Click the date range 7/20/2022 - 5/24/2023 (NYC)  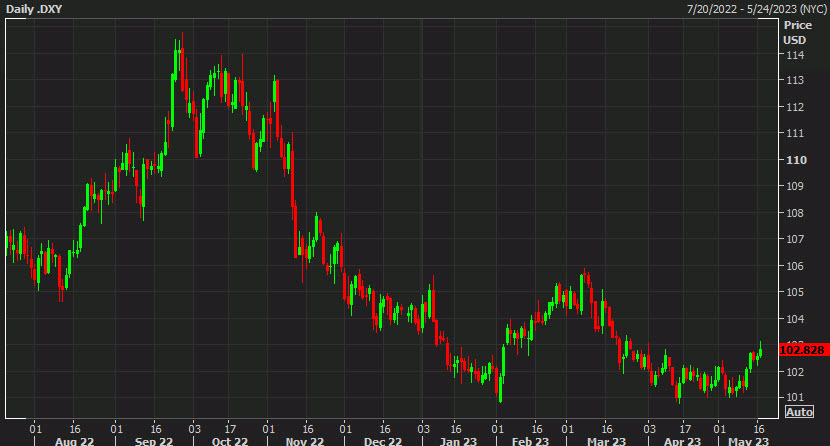(x=756, y=9)
